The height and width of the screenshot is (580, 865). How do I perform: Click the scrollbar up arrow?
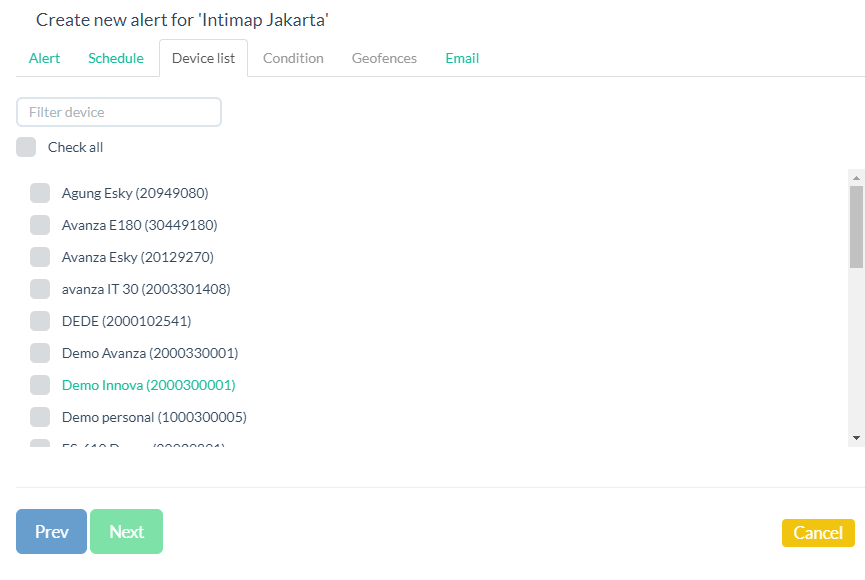[856, 178]
